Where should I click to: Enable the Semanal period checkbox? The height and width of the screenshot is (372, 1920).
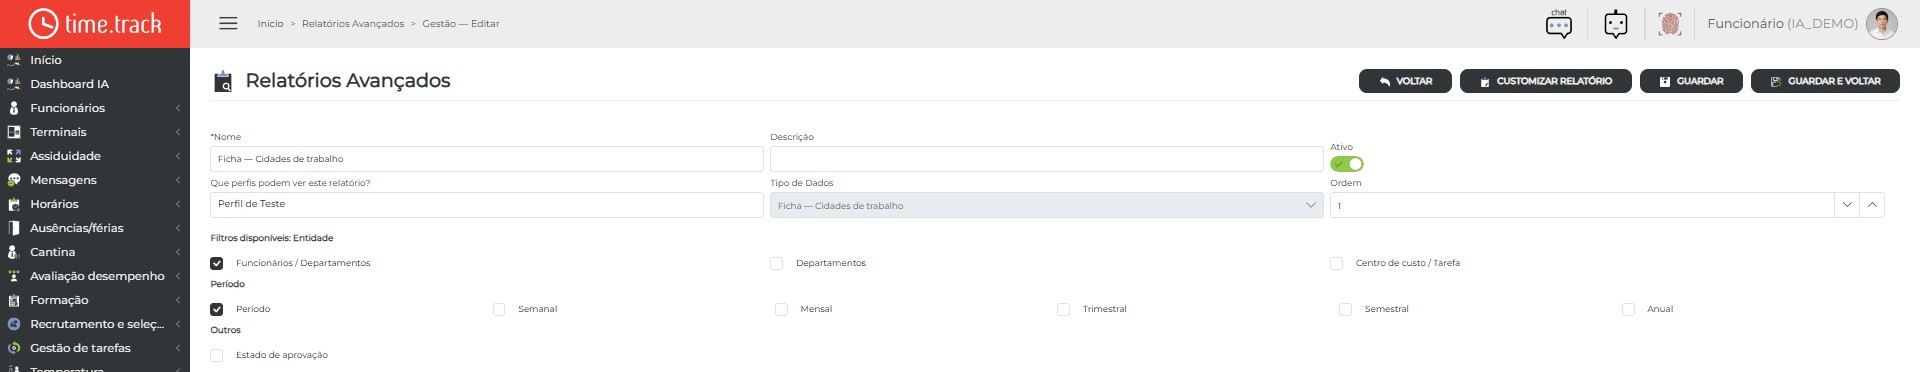pyautogui.click(x=499, y=309)
